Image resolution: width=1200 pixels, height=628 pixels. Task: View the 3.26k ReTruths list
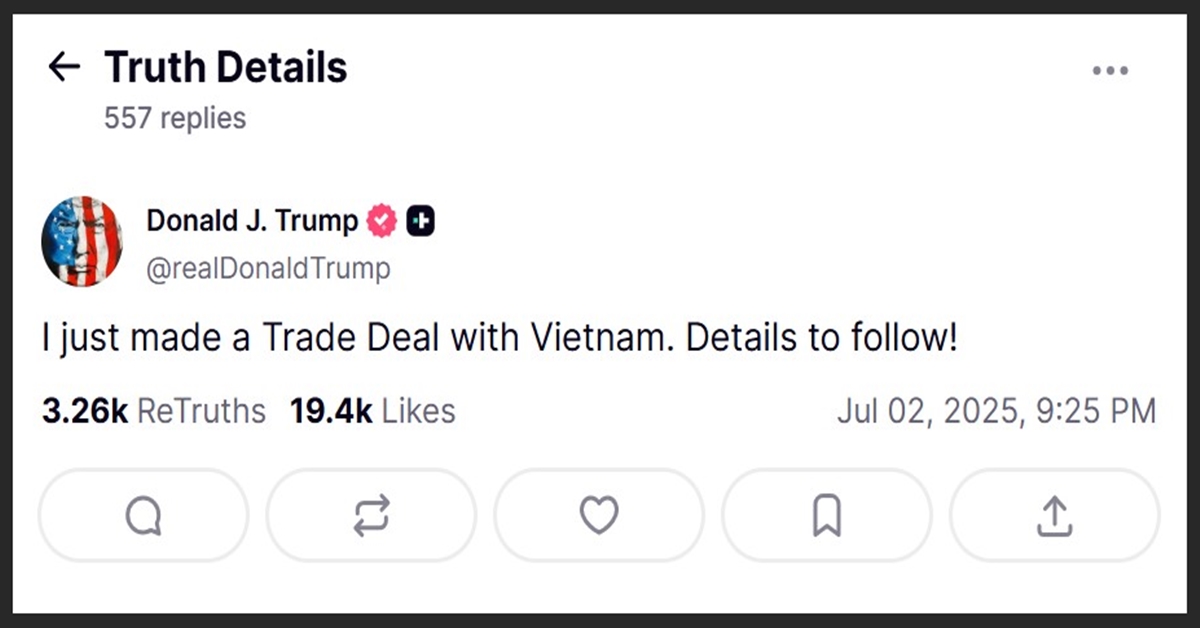(x=154, y=411)
